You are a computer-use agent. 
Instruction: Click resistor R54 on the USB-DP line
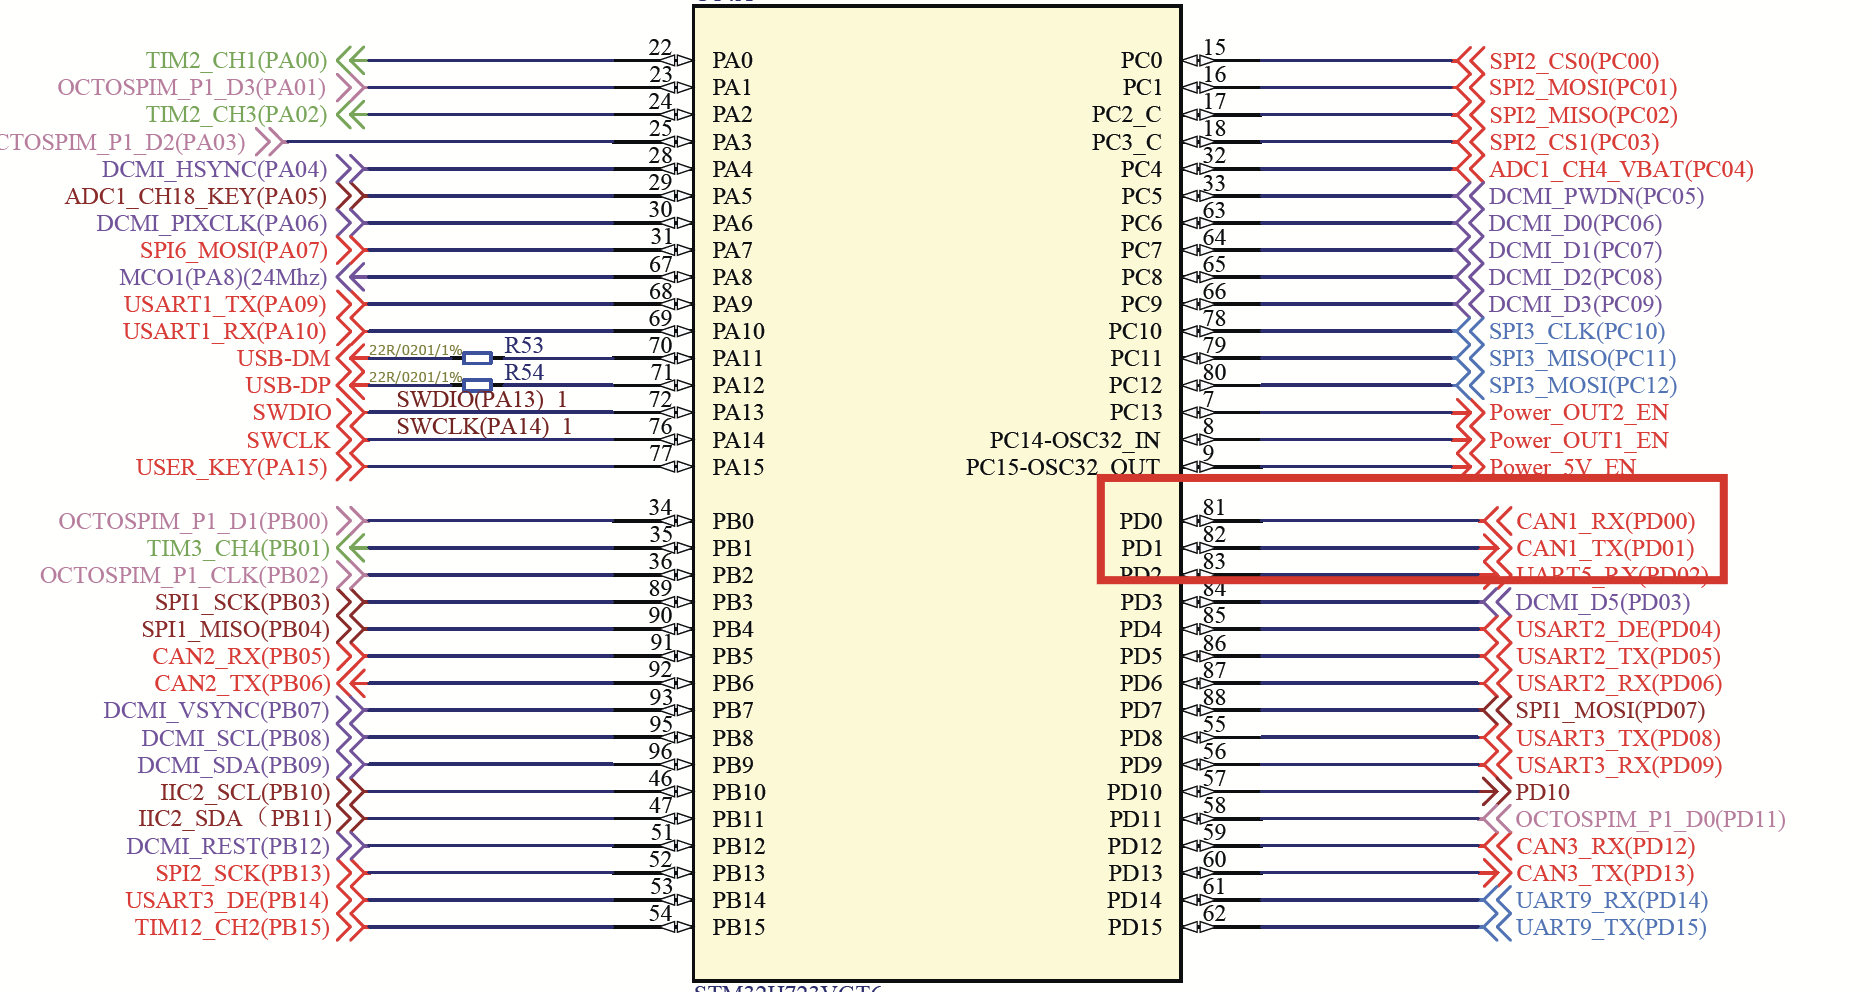coord(478,384)
